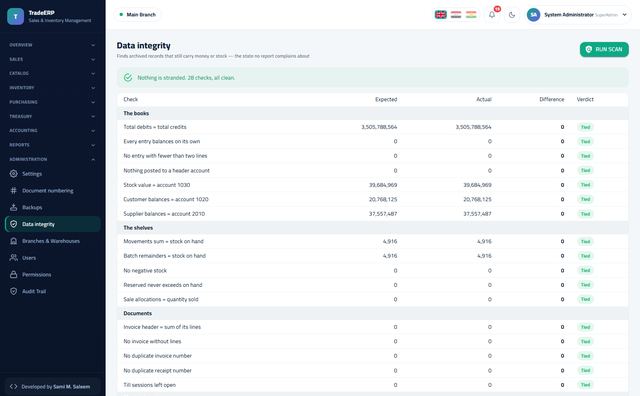This screenshot has height=396, width=640.
Task: Open the System Administrator account dropdown
Action: [578, 15]
